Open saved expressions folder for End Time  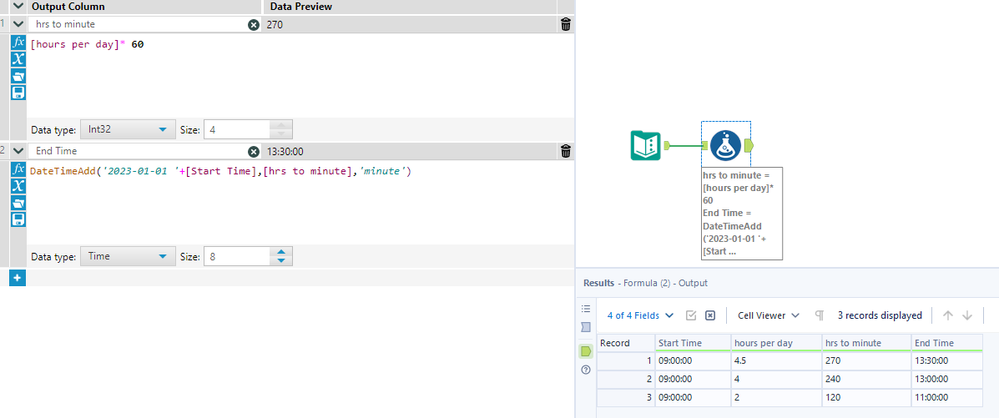(x=18, y=203)
